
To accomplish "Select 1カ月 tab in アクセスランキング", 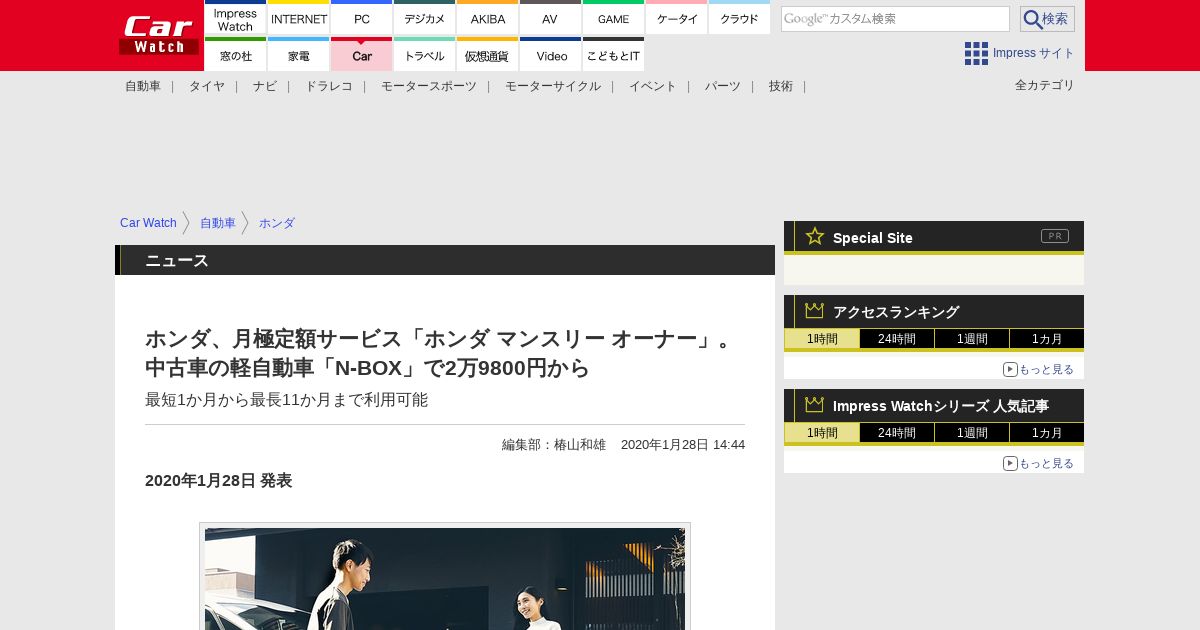I will [x=1047, y=339].
